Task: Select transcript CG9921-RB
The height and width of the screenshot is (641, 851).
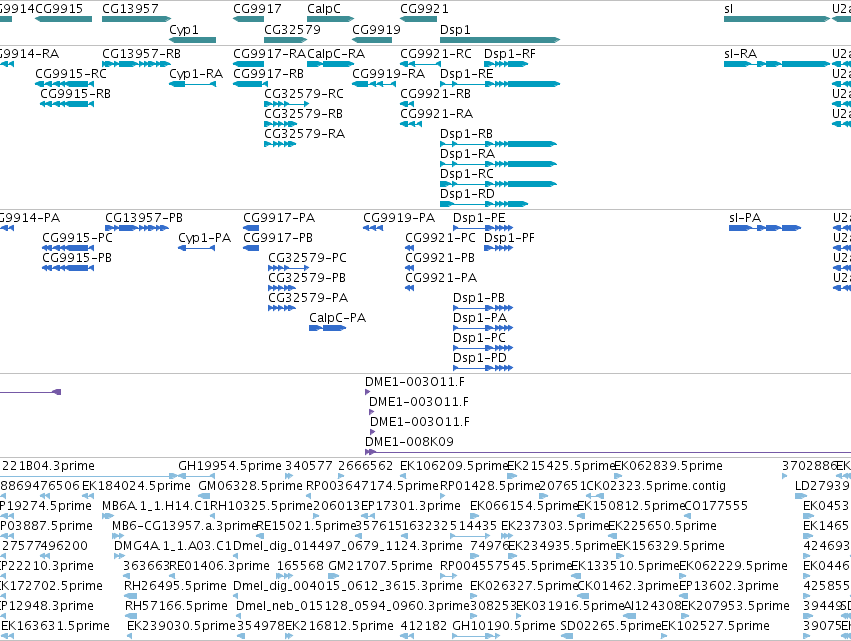Action: coord(407,104)
